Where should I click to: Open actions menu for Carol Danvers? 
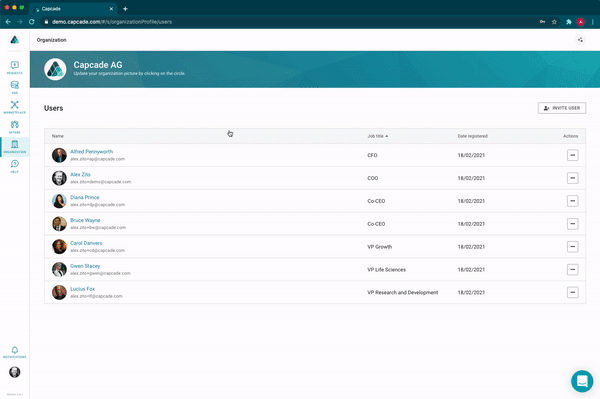tap(572, 247)
